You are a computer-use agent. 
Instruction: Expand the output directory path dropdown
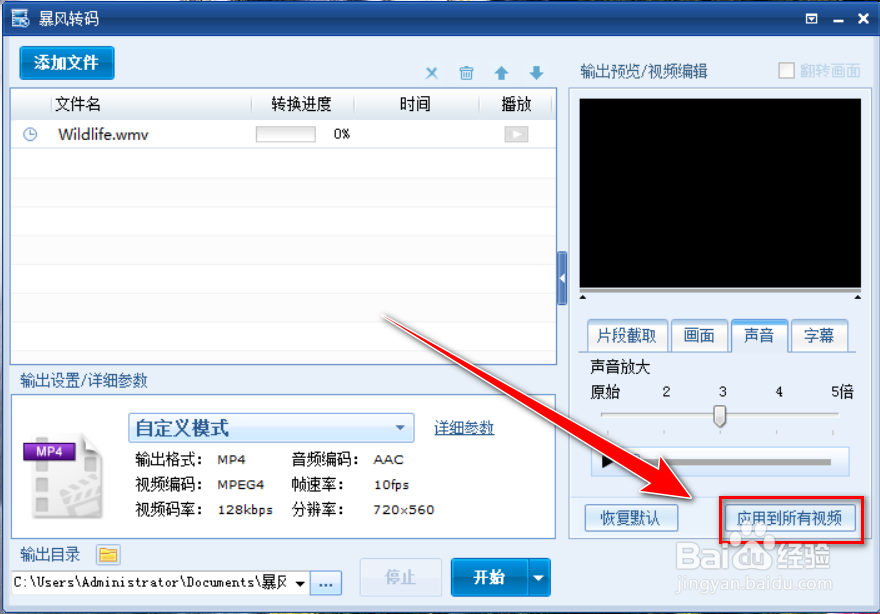(x=300, y=583)
